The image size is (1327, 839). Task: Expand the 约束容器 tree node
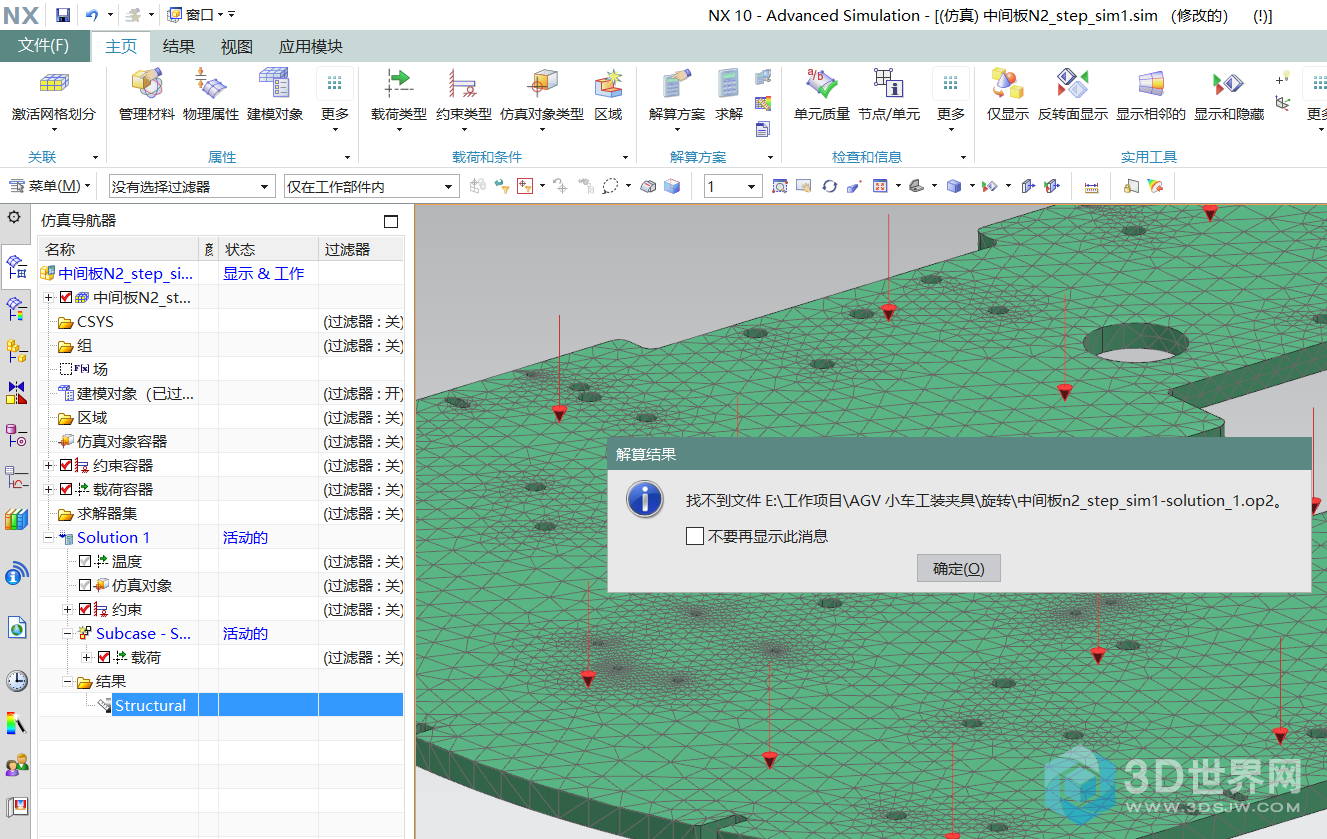click(49, 465)
